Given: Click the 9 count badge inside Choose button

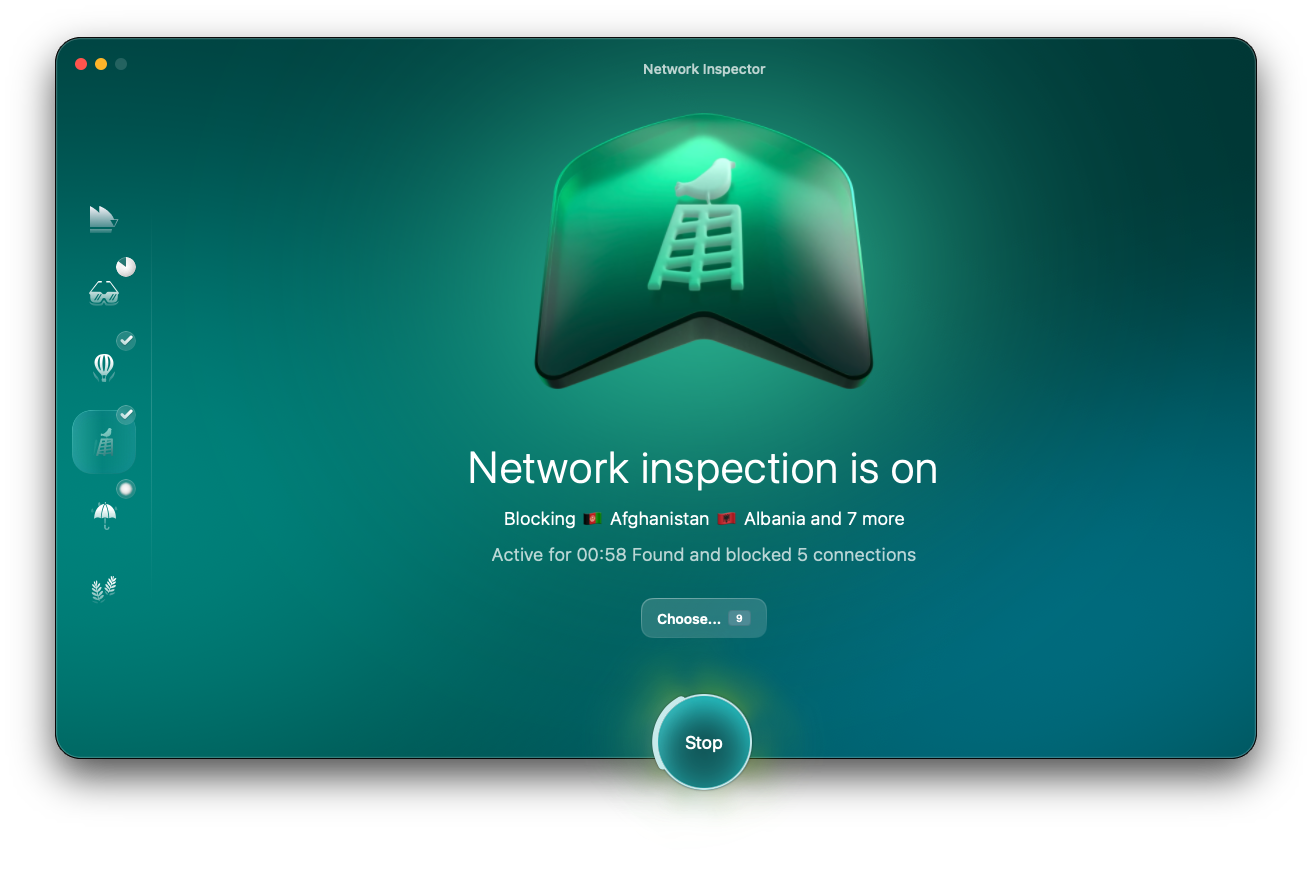Looking at the screenshot, I should [738, 618].
